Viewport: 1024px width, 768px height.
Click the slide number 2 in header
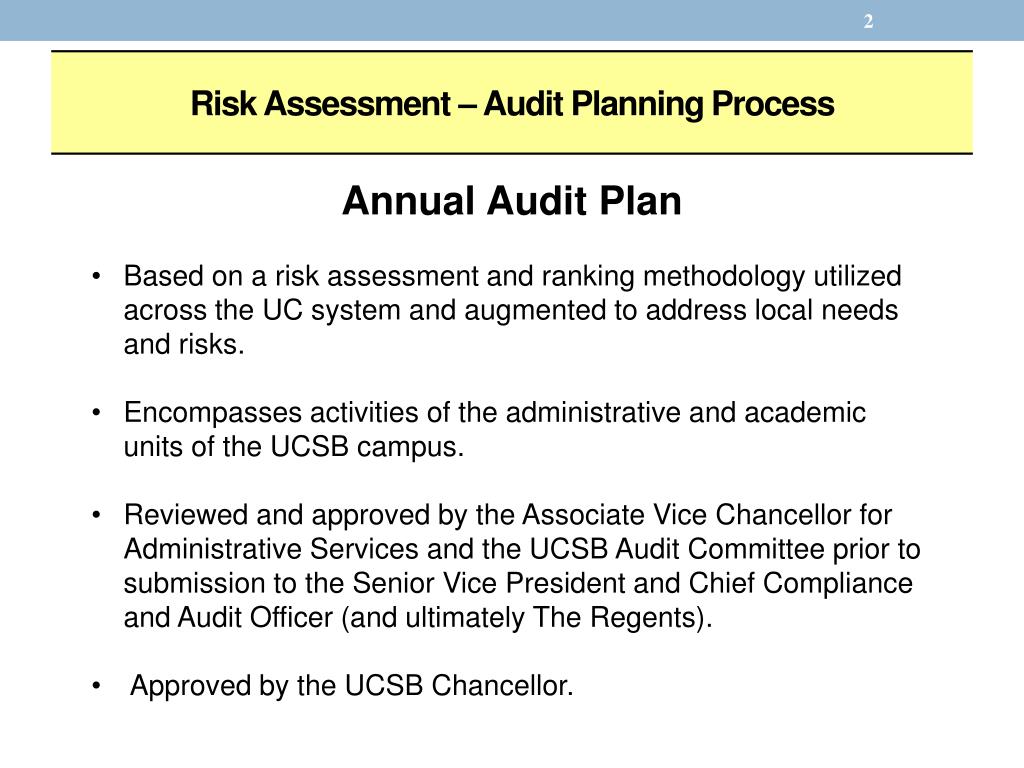pyautogui.click(x=868, y=22)
